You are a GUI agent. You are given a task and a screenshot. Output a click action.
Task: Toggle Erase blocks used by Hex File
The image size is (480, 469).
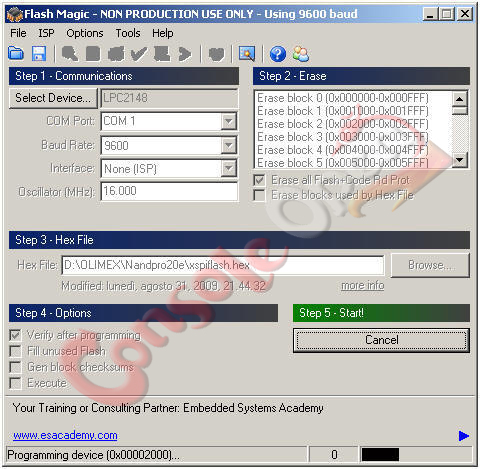(x=259, y=195)
